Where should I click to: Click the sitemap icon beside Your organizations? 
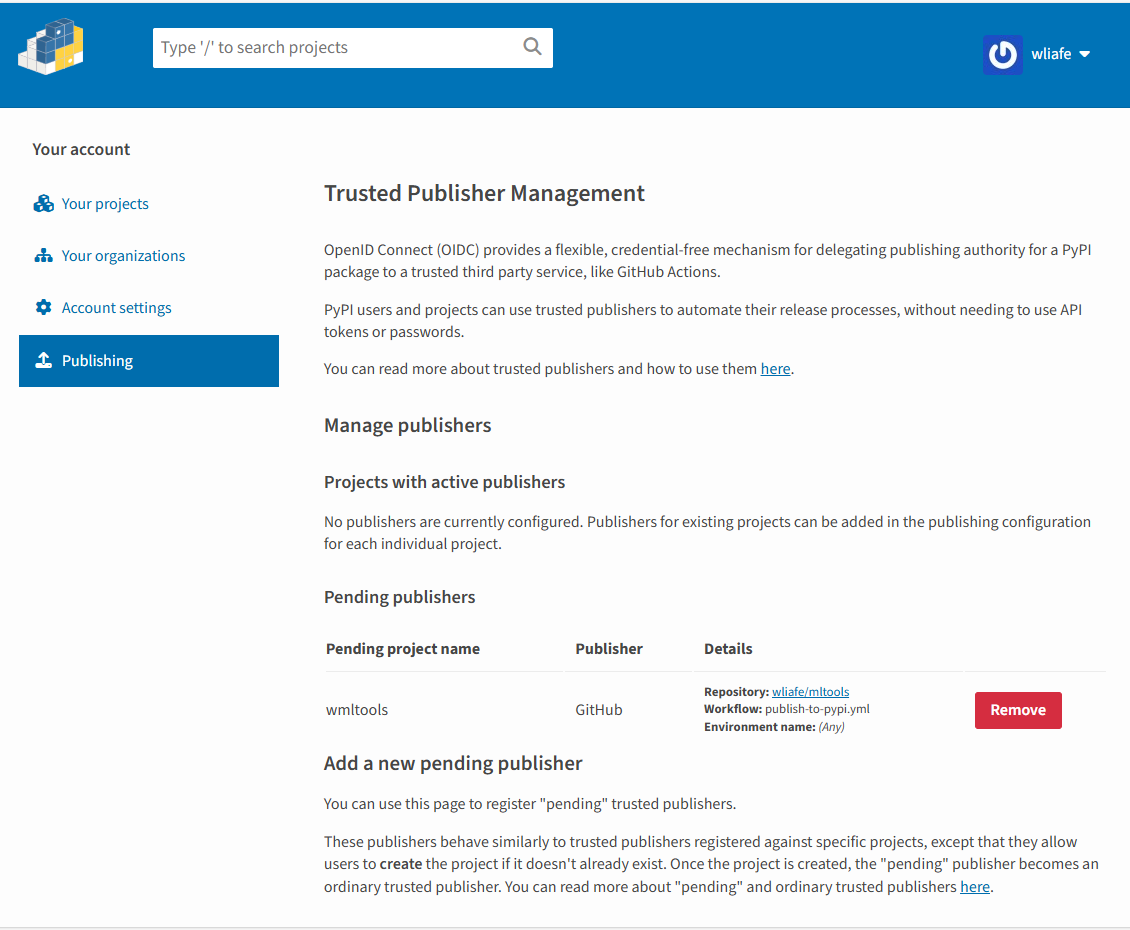[43, 256]
